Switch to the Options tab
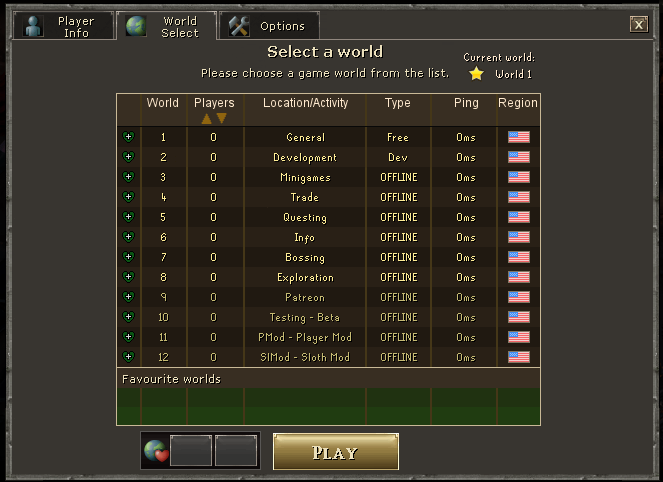The image size is (663, 482). [269, 26]
